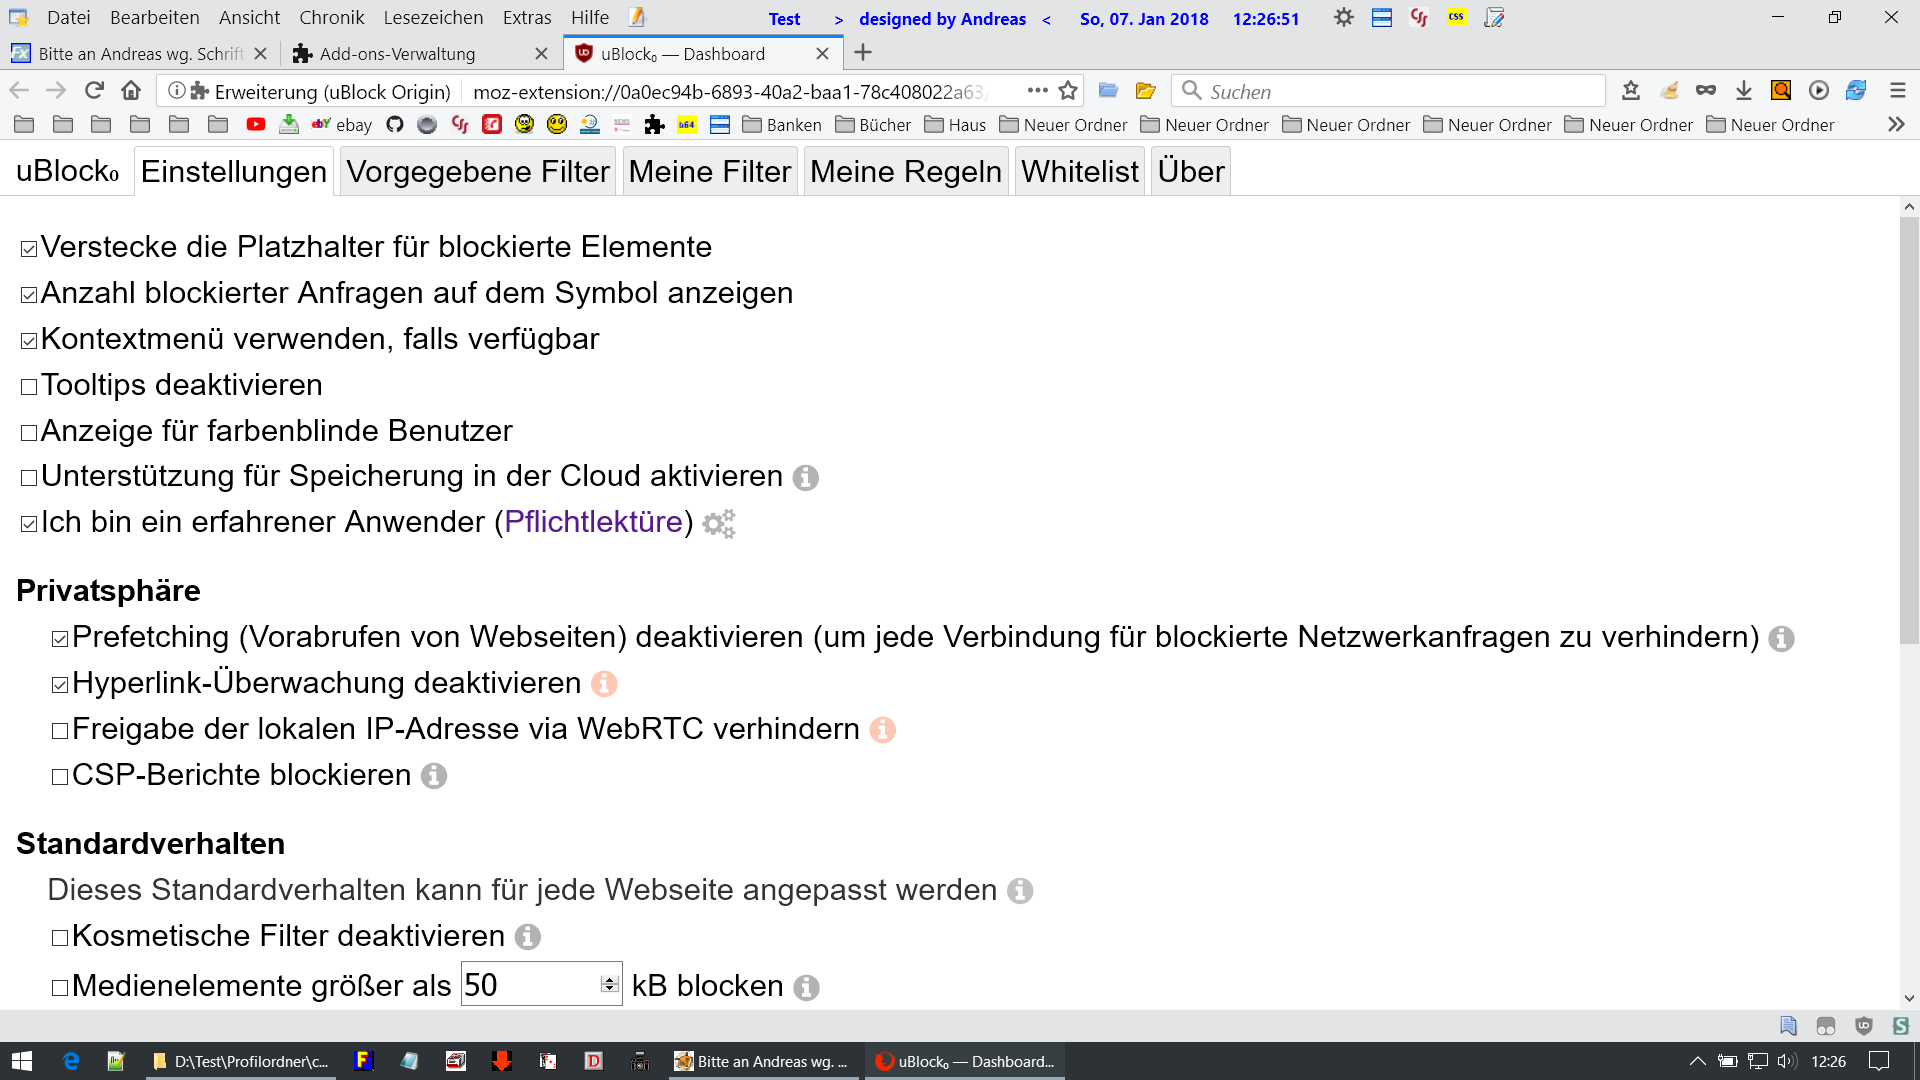Click info icon beside CSP-Berichte blockieren
1920x1080 pixels.
click(434, 776)
